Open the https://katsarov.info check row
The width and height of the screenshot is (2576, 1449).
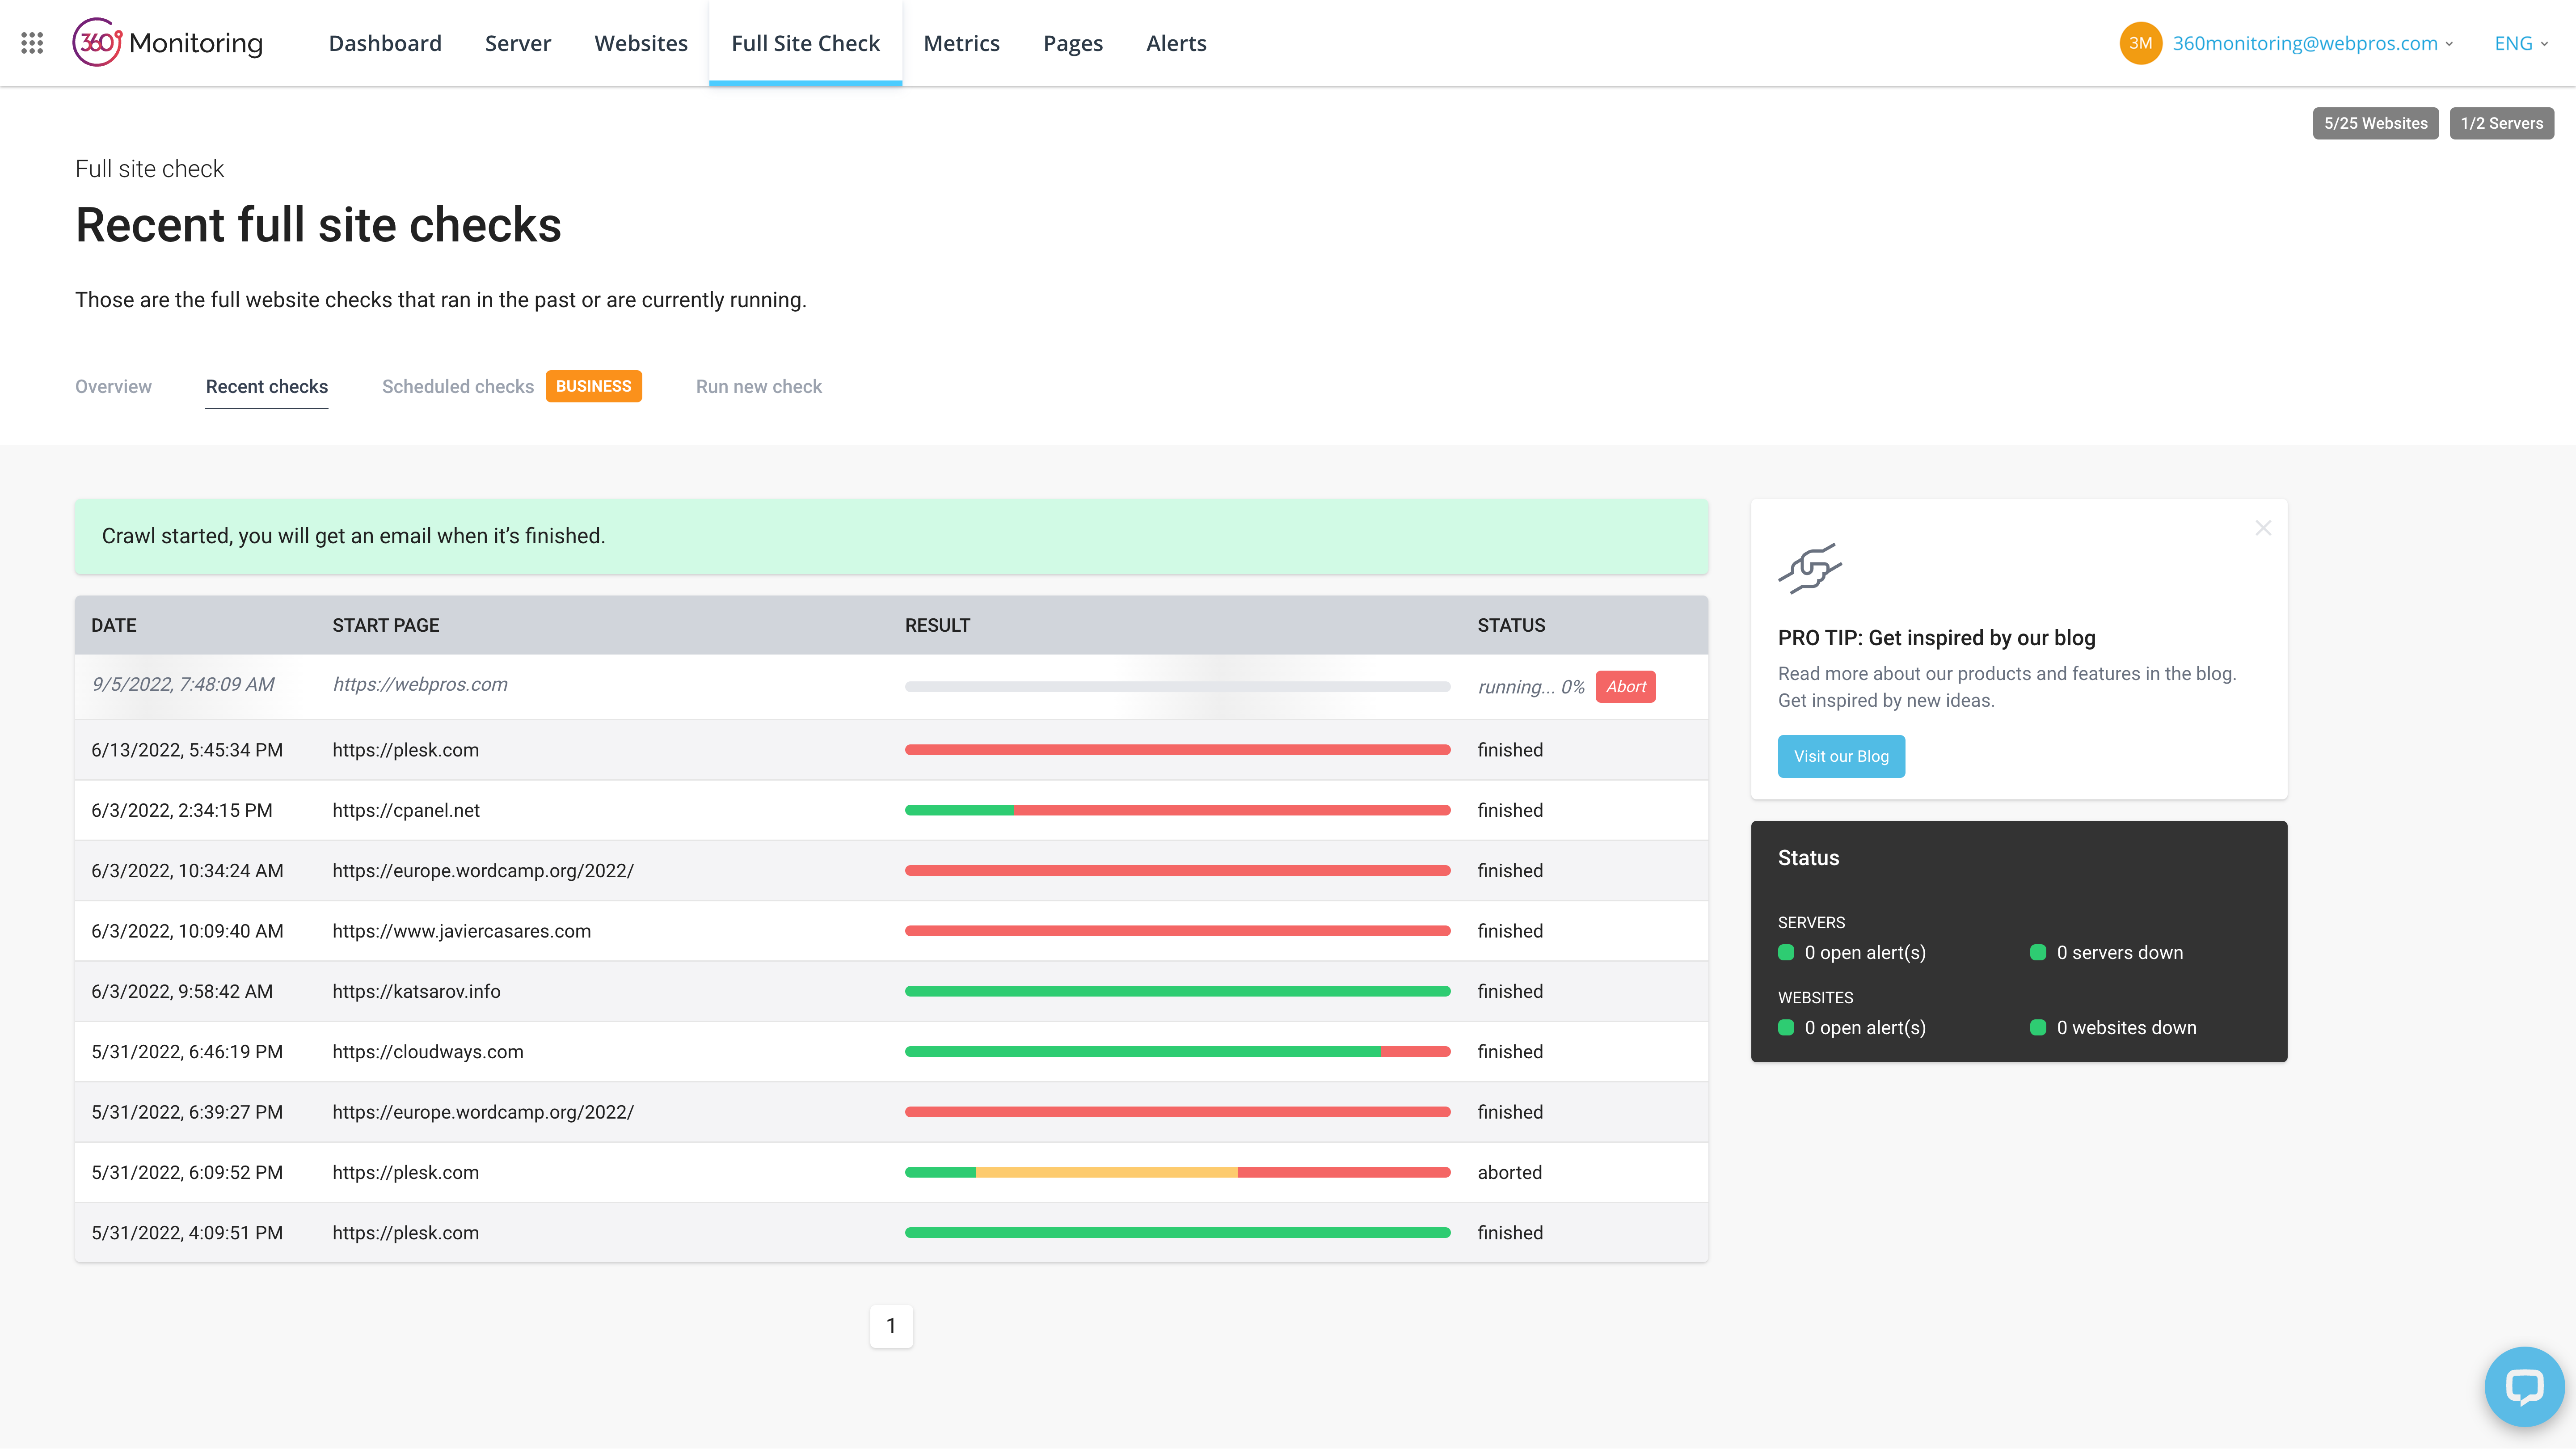pos(416,991)
